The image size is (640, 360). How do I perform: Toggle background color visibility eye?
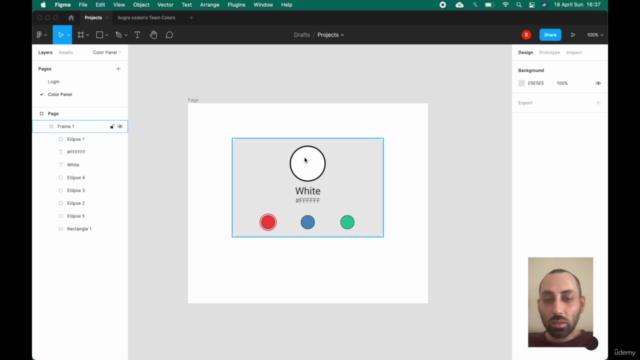point(598,83)
